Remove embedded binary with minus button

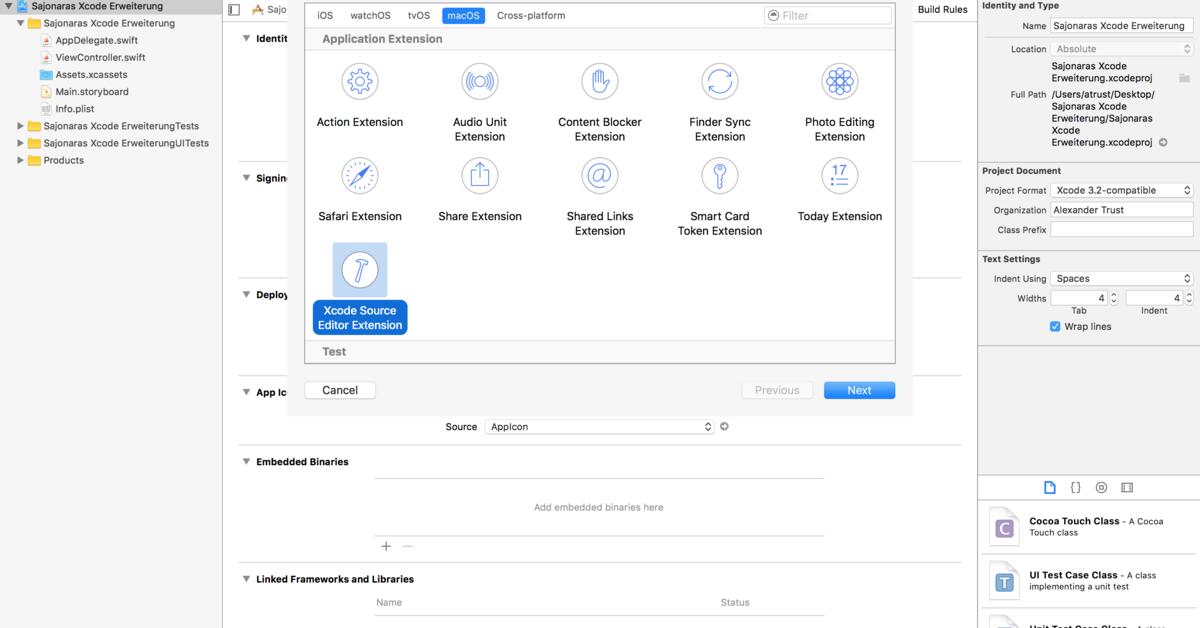[407, 546]
